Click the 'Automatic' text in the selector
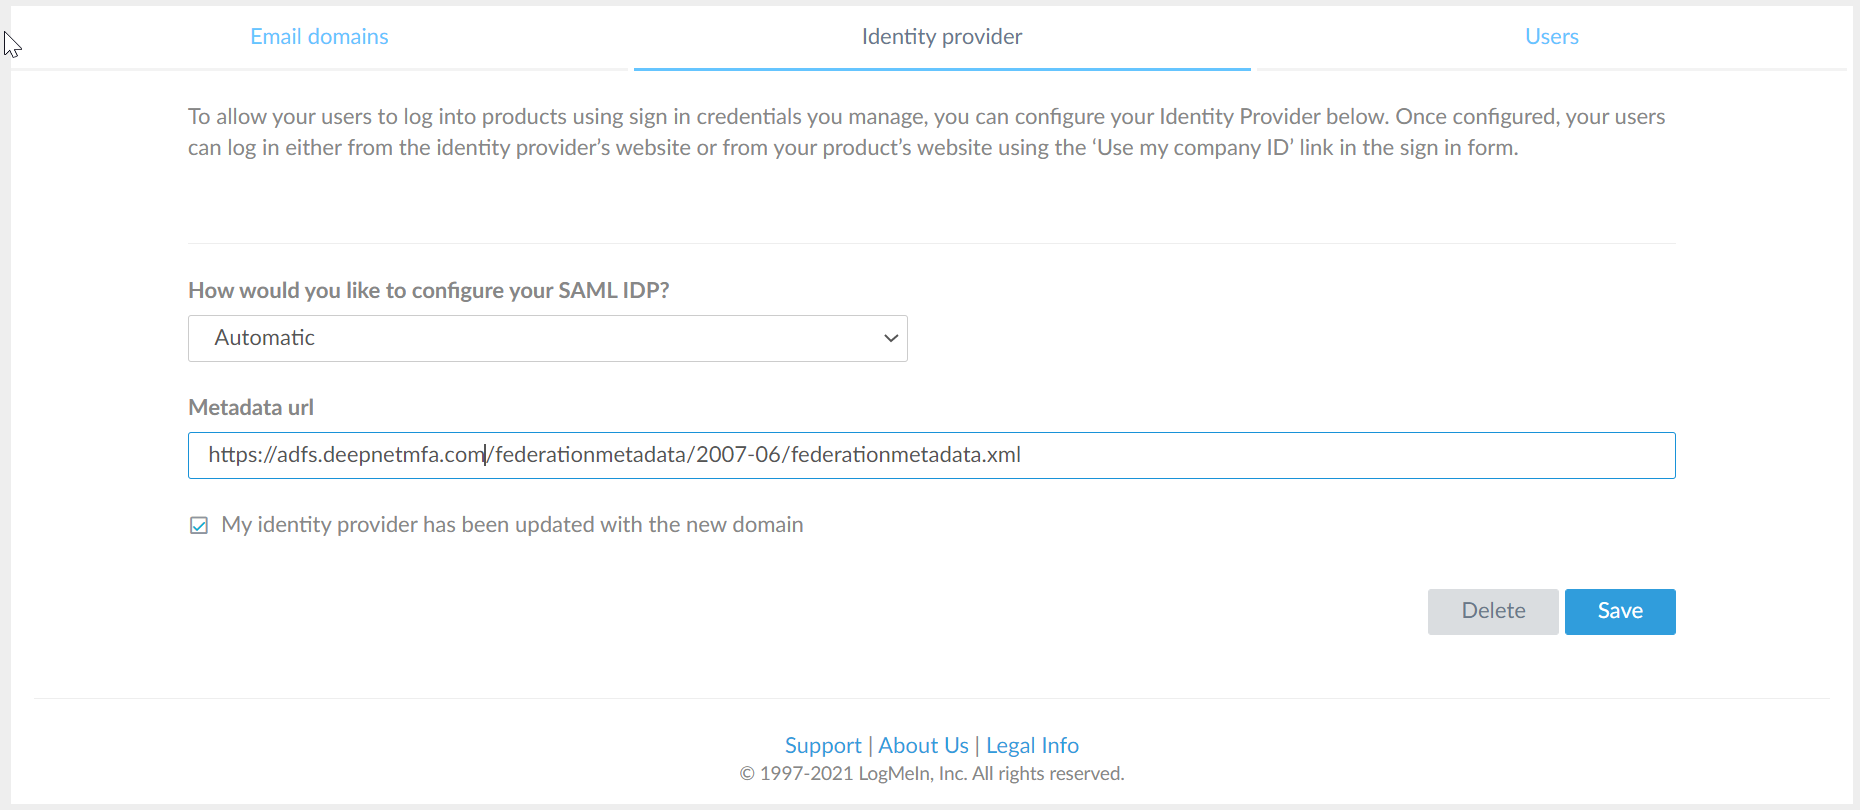This screenshot has height=810, width=1860. click(265, 338)
